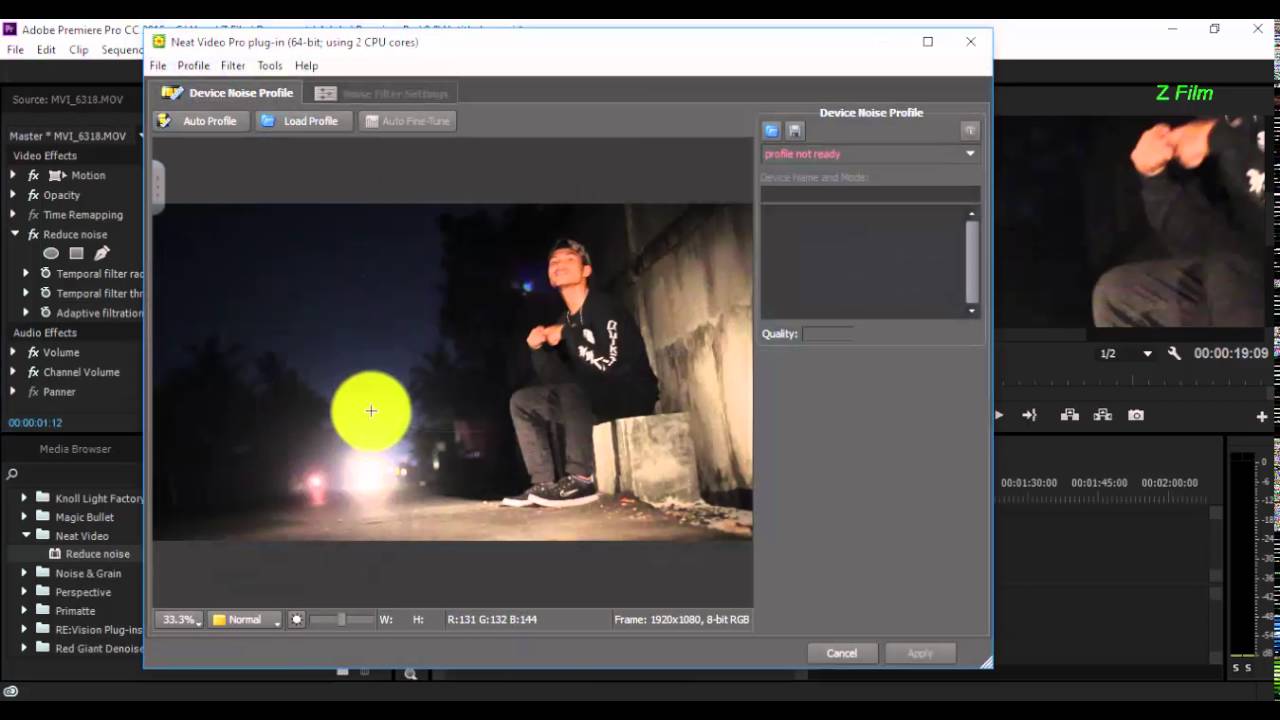This screenshot has width=1280, height=720.
Task: Click the Go to Out point icon
Action: [x=1030, y=415]
